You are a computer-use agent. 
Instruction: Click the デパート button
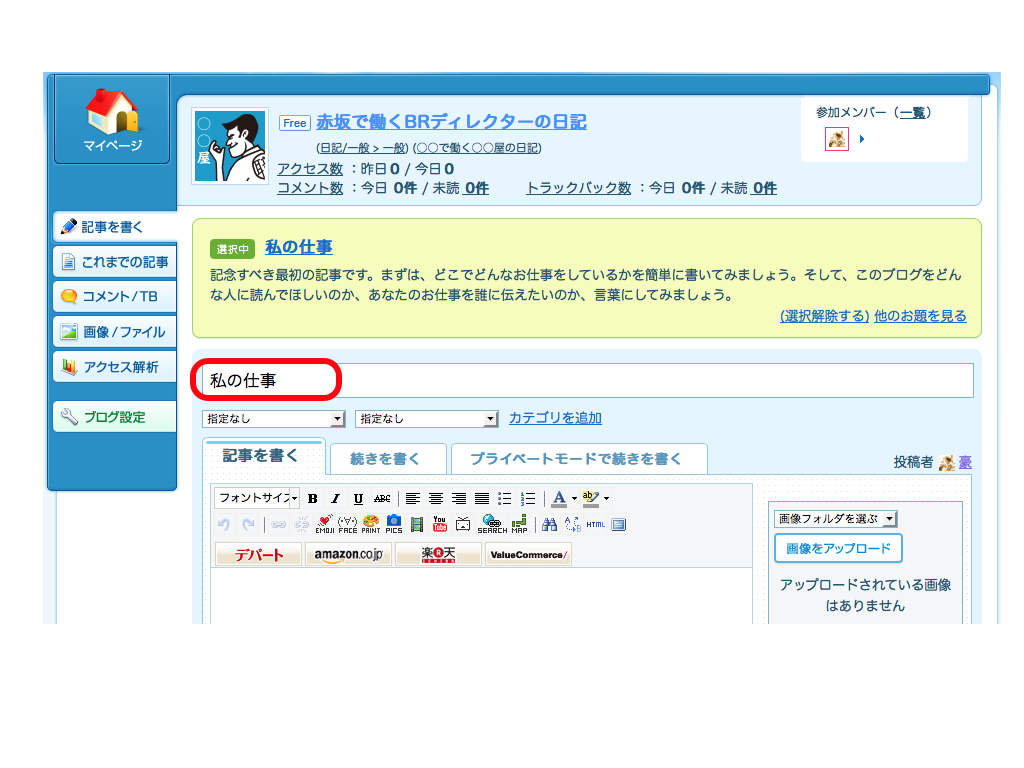click(259, 554)
